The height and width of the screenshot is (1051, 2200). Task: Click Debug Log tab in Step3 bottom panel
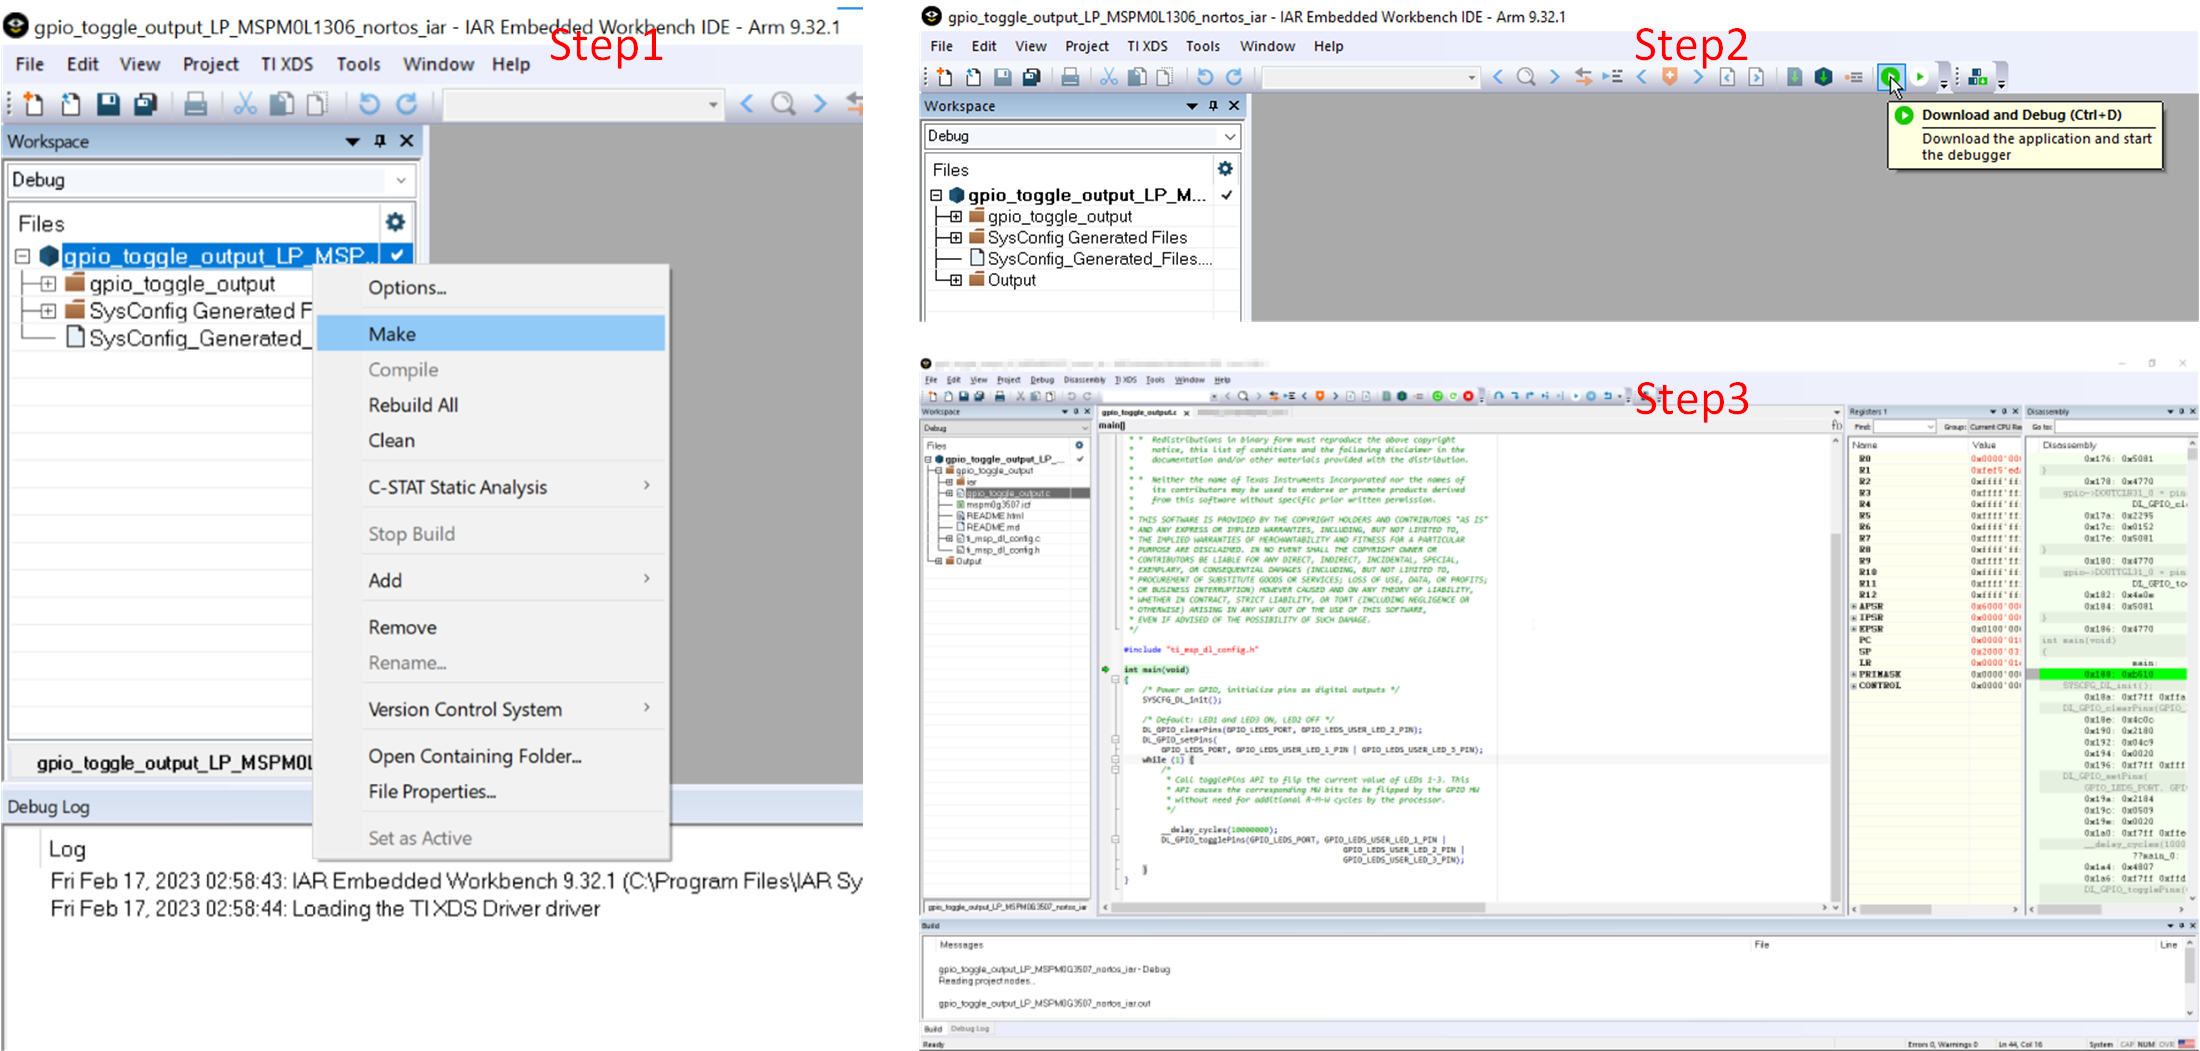(969, 1029)
